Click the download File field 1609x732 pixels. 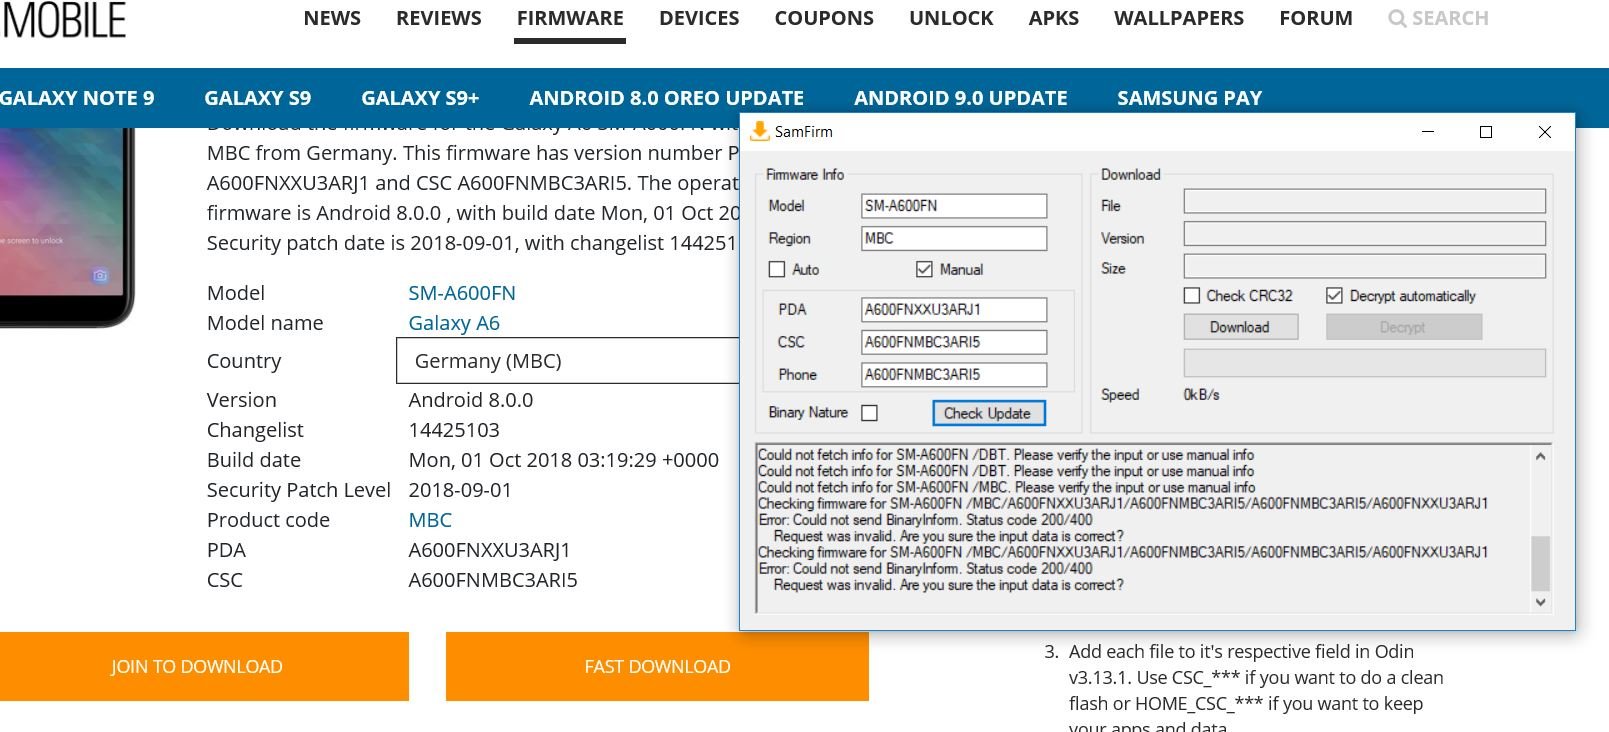point(1365,202)
